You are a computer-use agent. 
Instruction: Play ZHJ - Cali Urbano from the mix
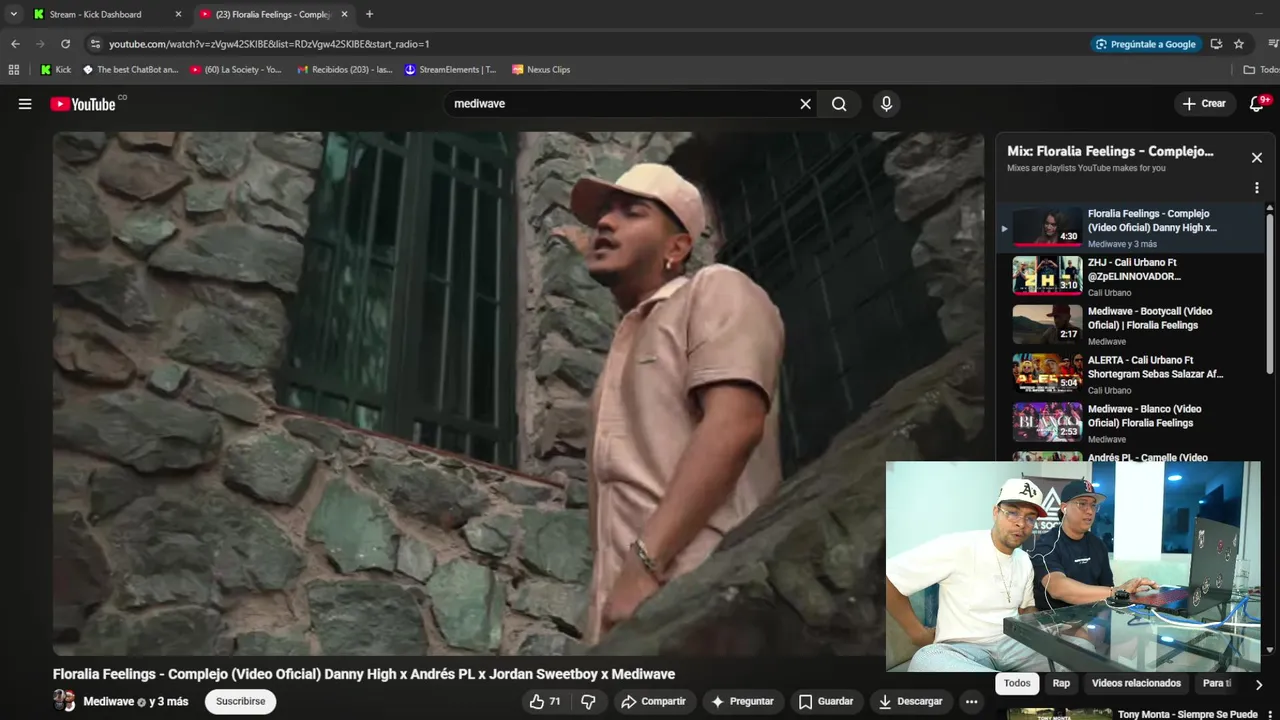click(1131, 277)
